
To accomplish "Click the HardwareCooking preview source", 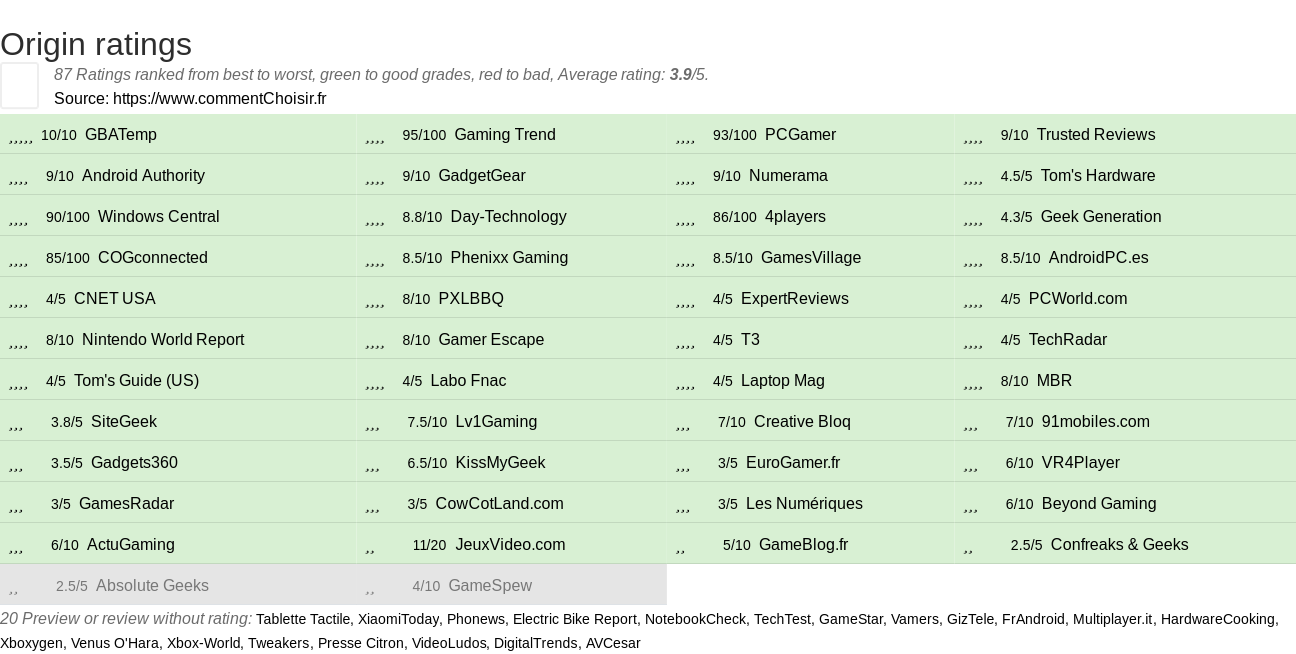I will click(x=1218, y=619).
